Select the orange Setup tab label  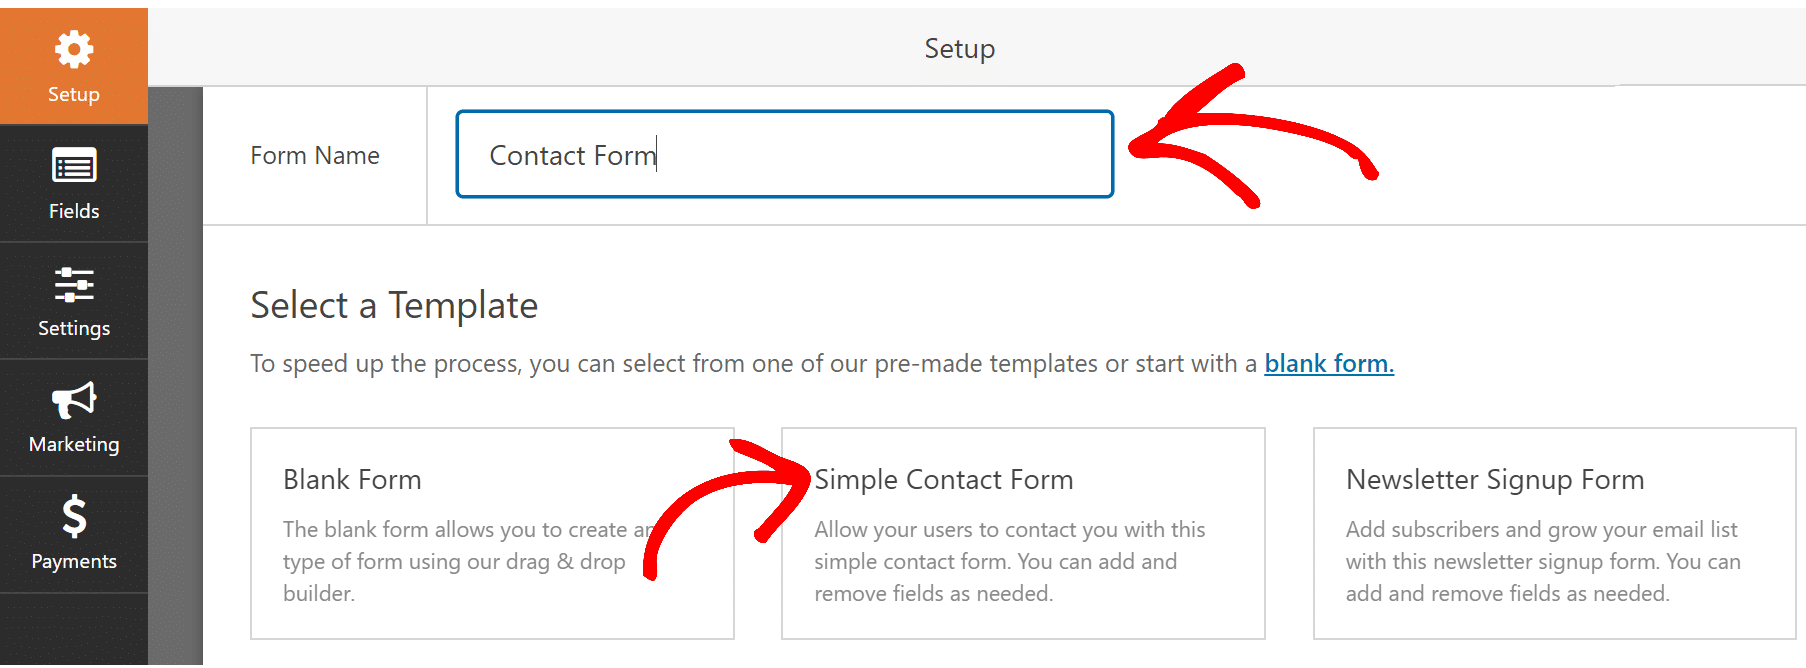(x=74, y=94)
